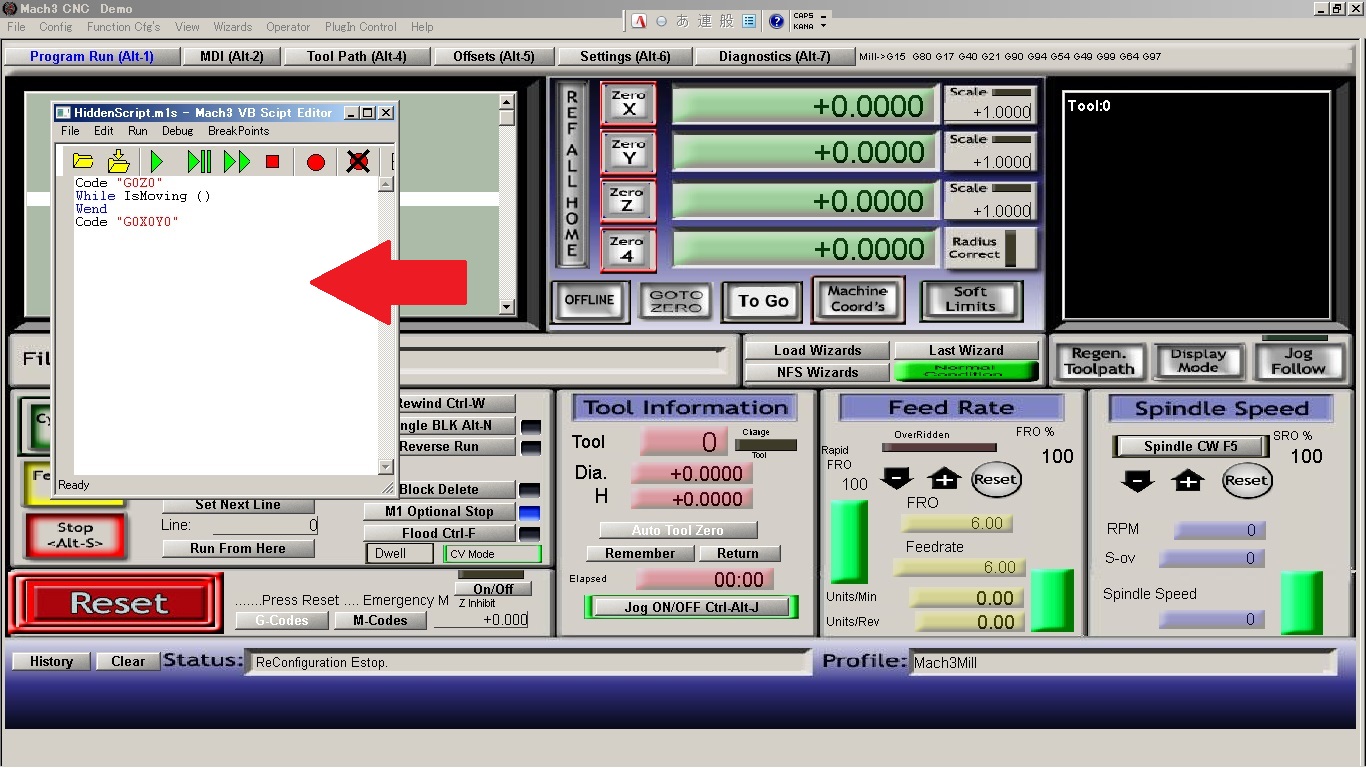Zero the 4th axis DRO
Screen dimensions: 1366x768
coord(628,249)
